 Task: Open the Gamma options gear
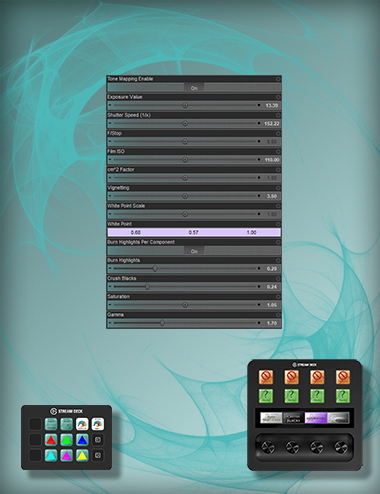pos(278,315)
